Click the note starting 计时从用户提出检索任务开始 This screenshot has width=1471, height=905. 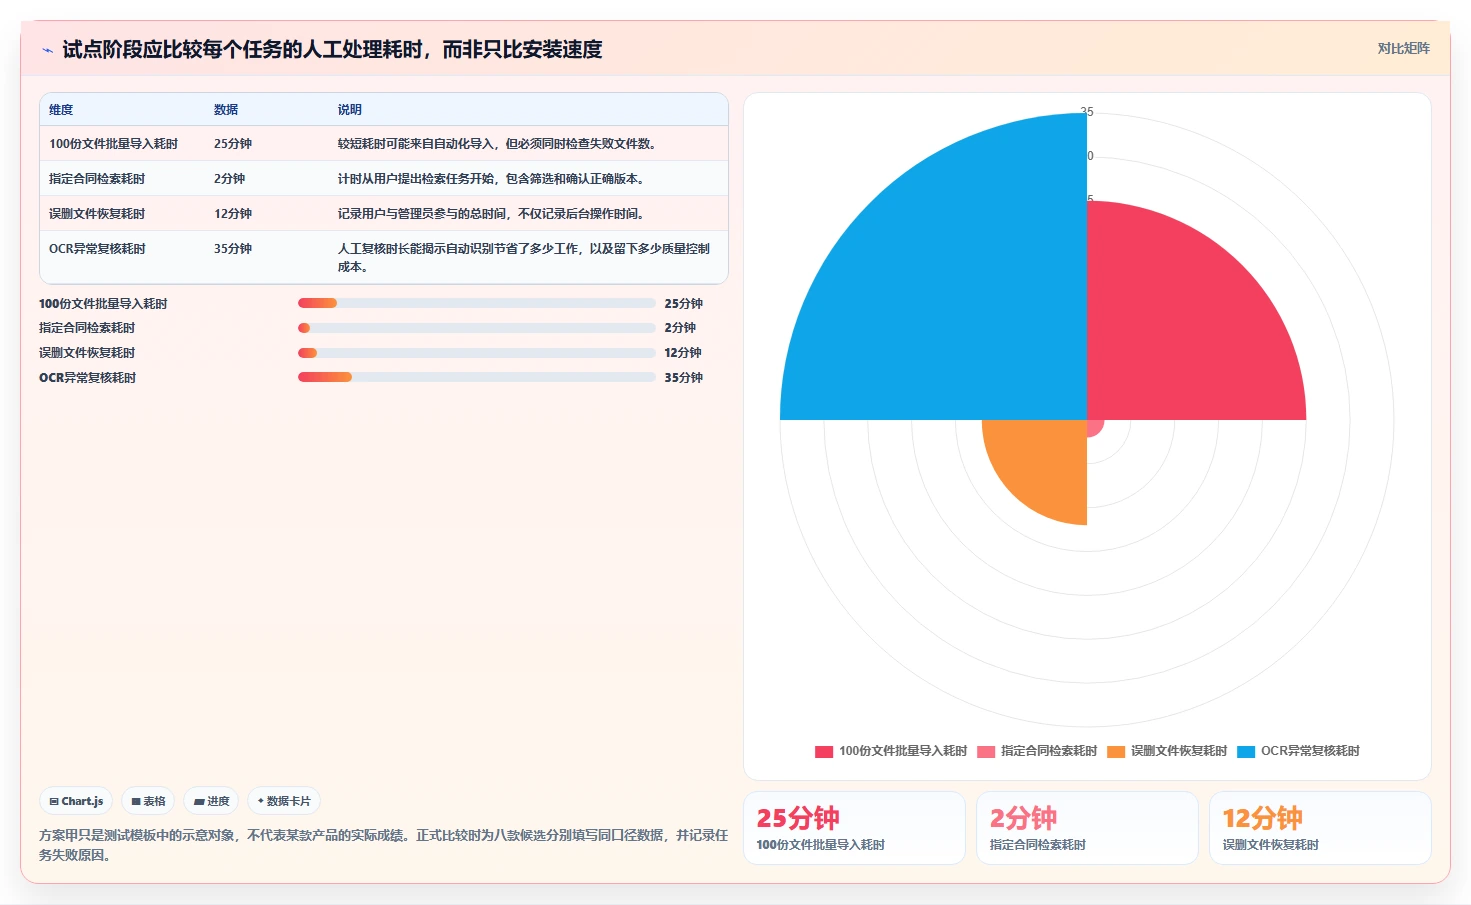tap(491, 179)
